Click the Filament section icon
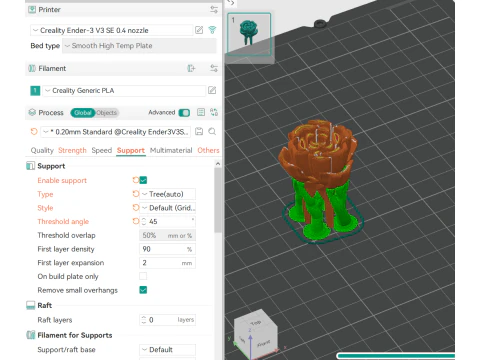The width and height of the screenshot is (480, 360). [32, 68]
